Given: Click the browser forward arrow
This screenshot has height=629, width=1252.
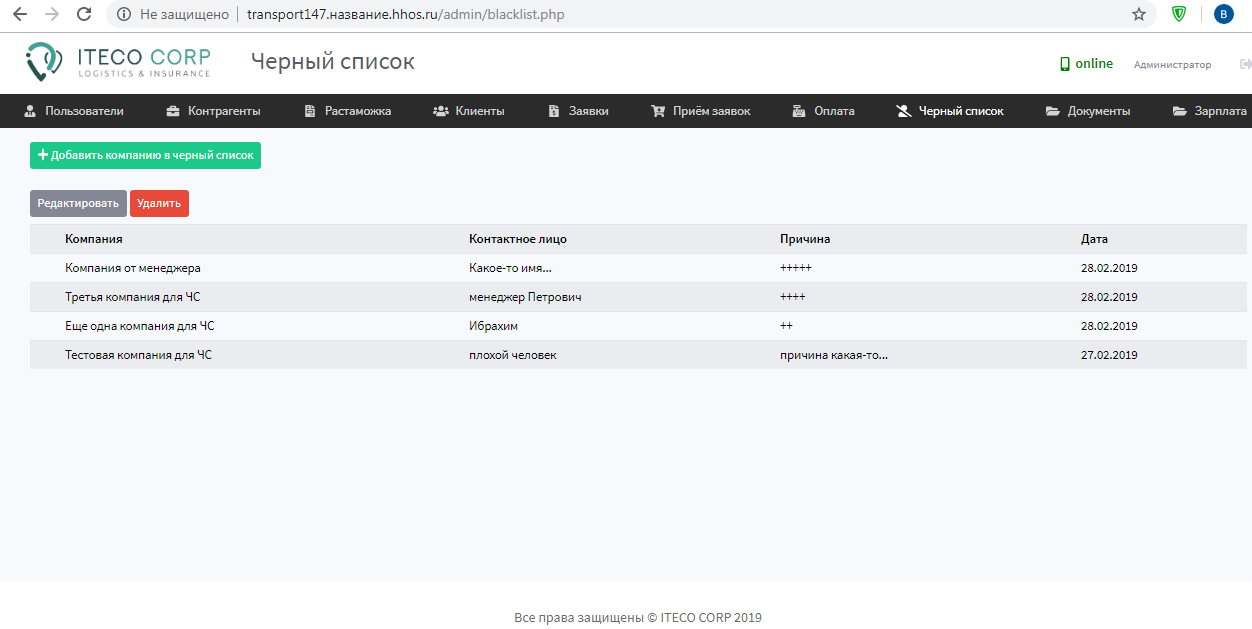Looking at the screenshot, I should point(52,14).
